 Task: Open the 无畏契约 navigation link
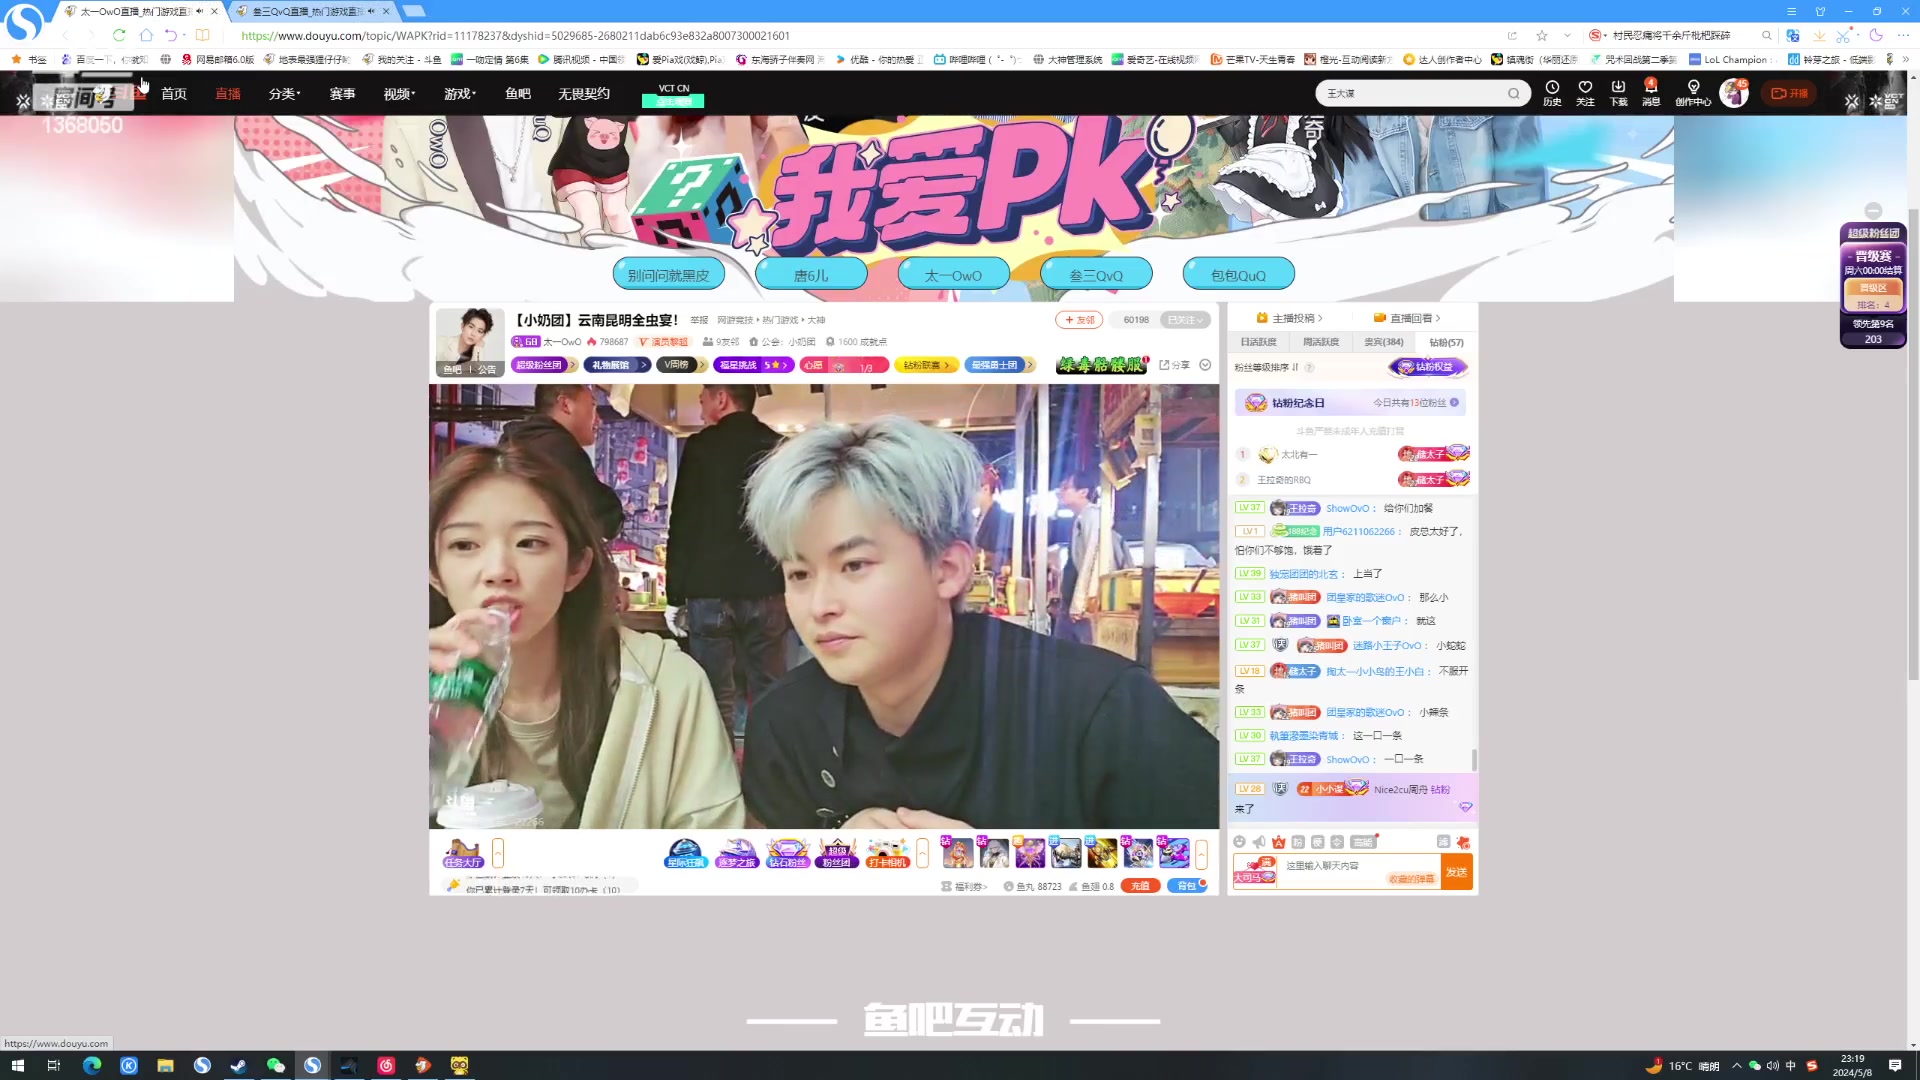pyautogui.click(x=584, y=94)
